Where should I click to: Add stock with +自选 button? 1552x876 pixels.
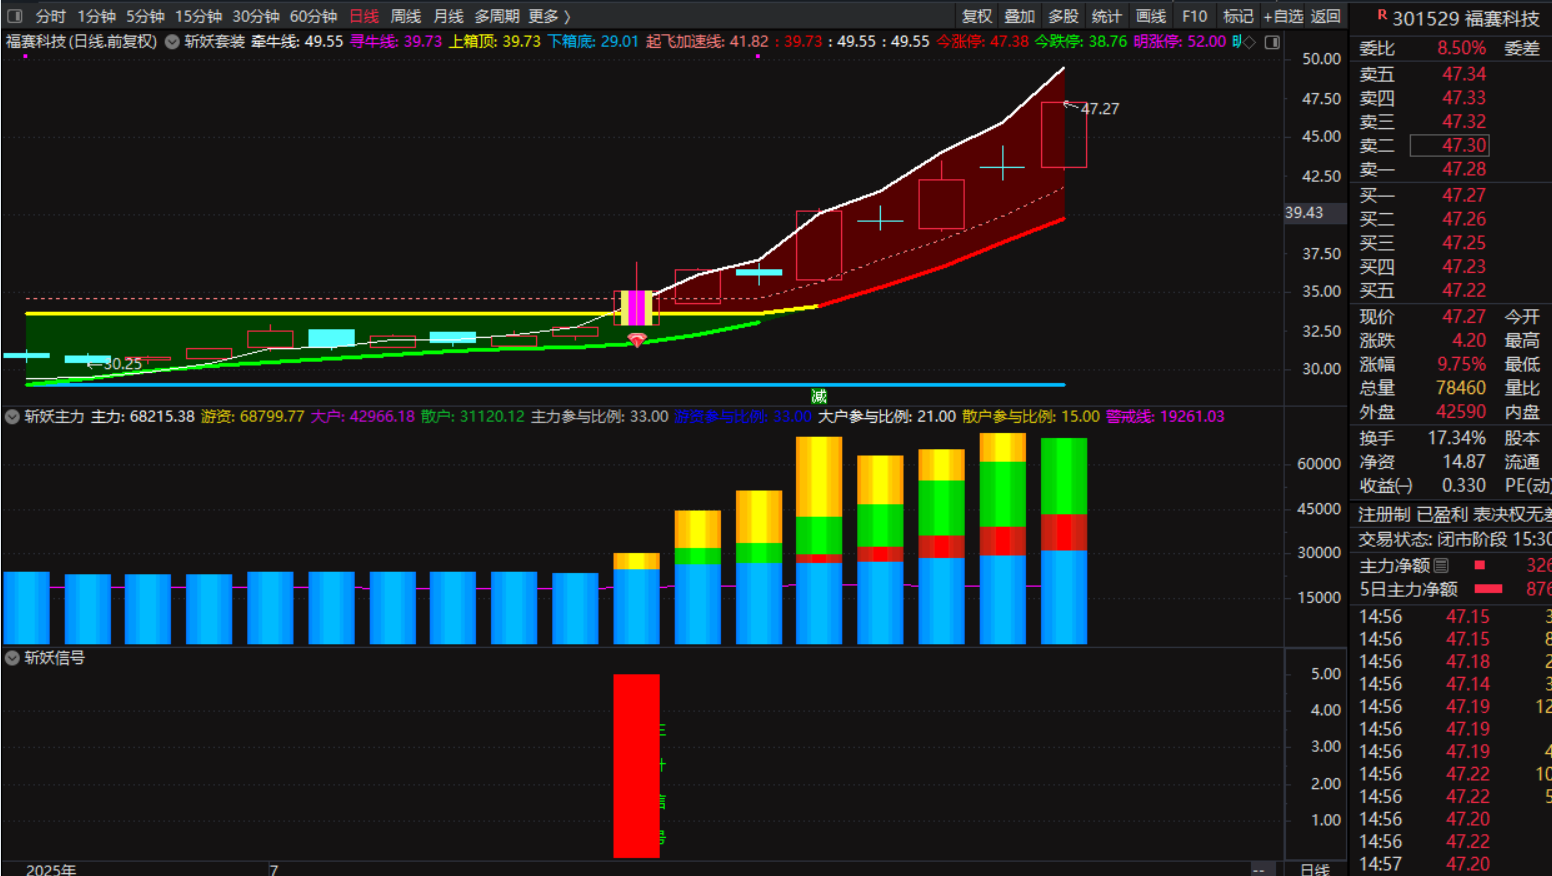click(x=1283, y=16)
